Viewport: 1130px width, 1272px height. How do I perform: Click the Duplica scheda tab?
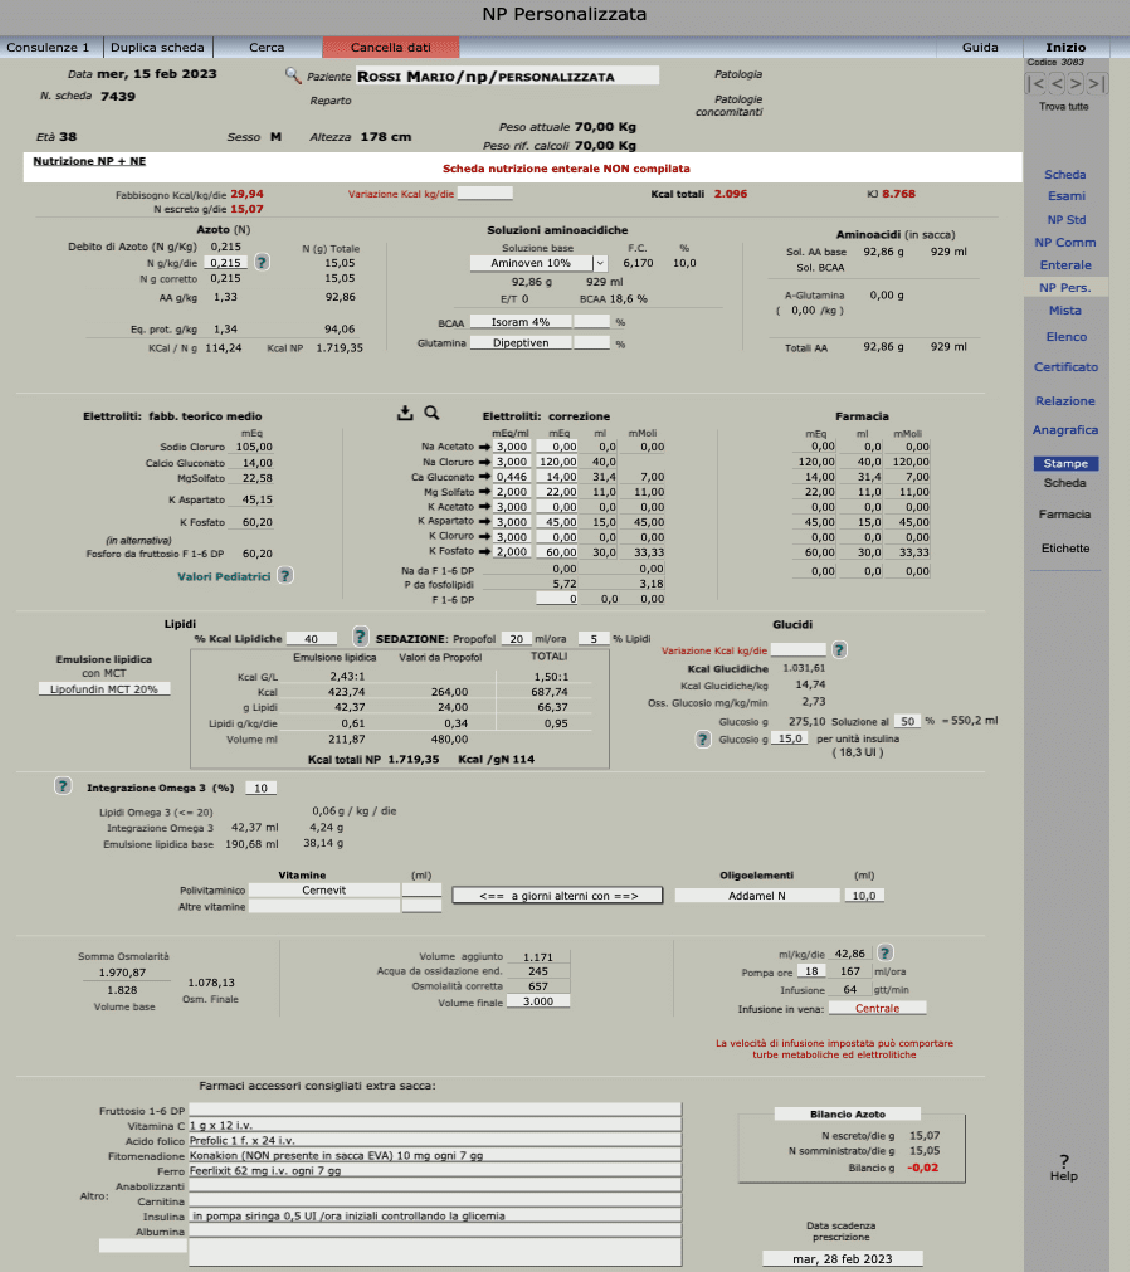(157, 47)
